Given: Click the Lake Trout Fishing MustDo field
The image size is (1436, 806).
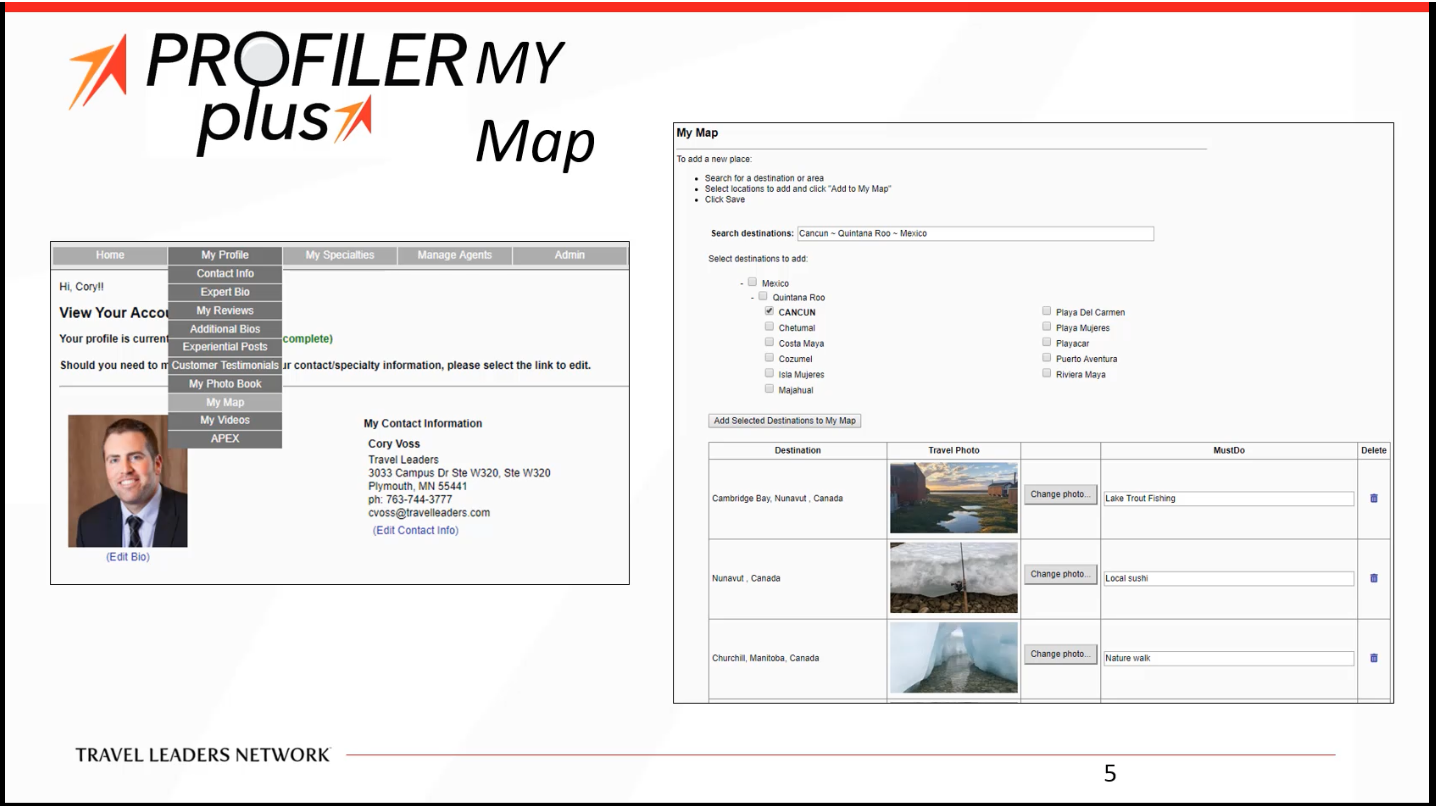Looking at the screenshot, I should tap(1229, 498).
